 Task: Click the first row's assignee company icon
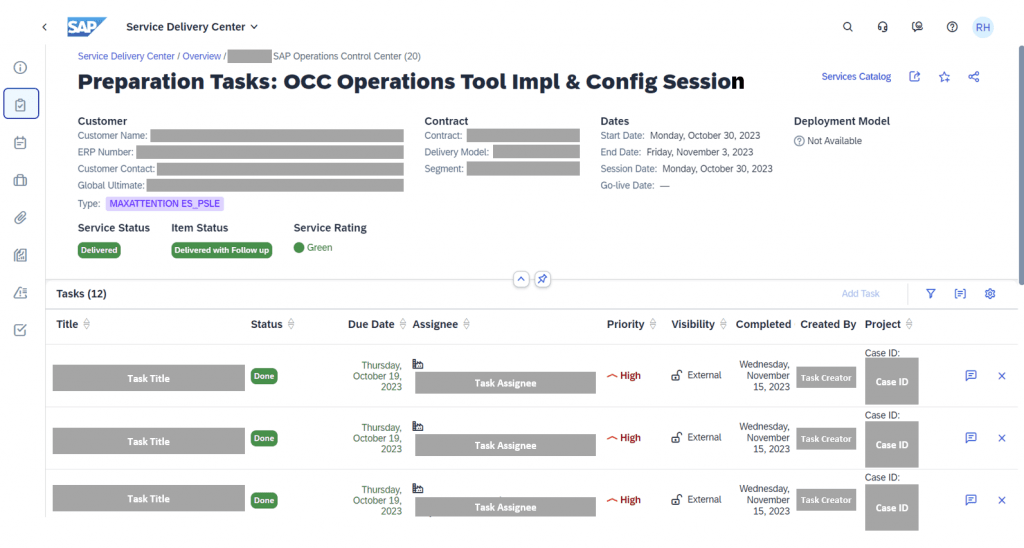click(x=418, y=364)
